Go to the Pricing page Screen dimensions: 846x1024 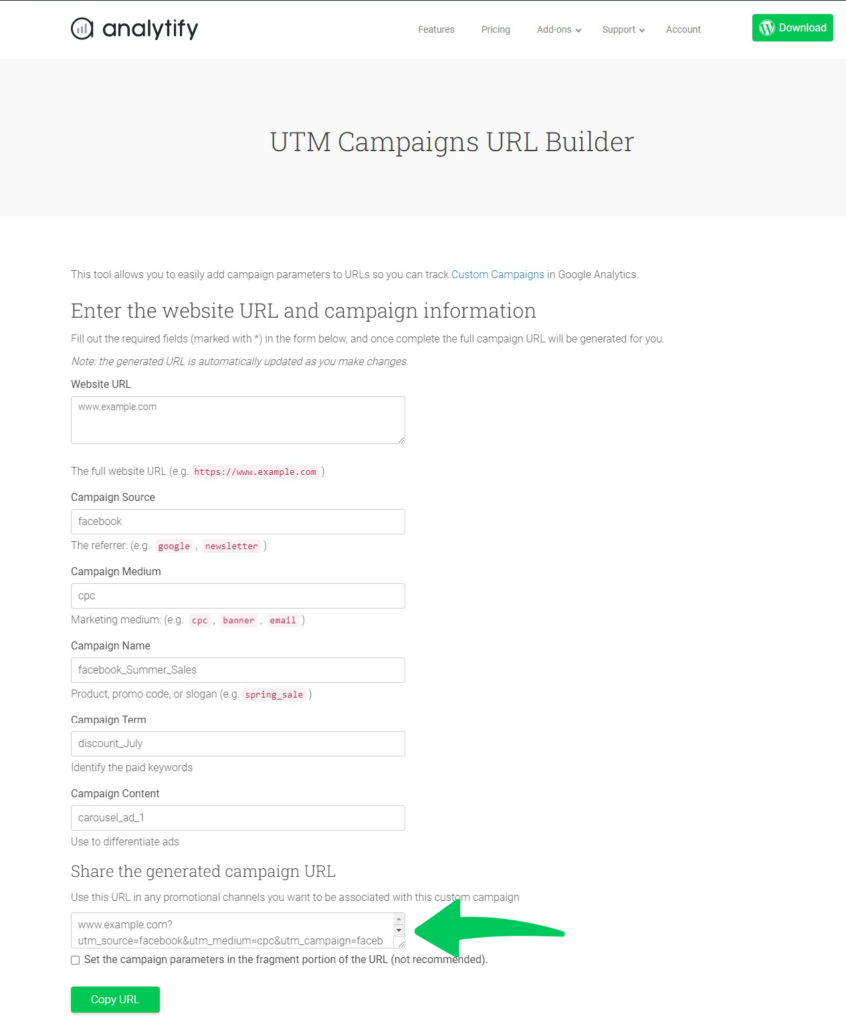495,29
